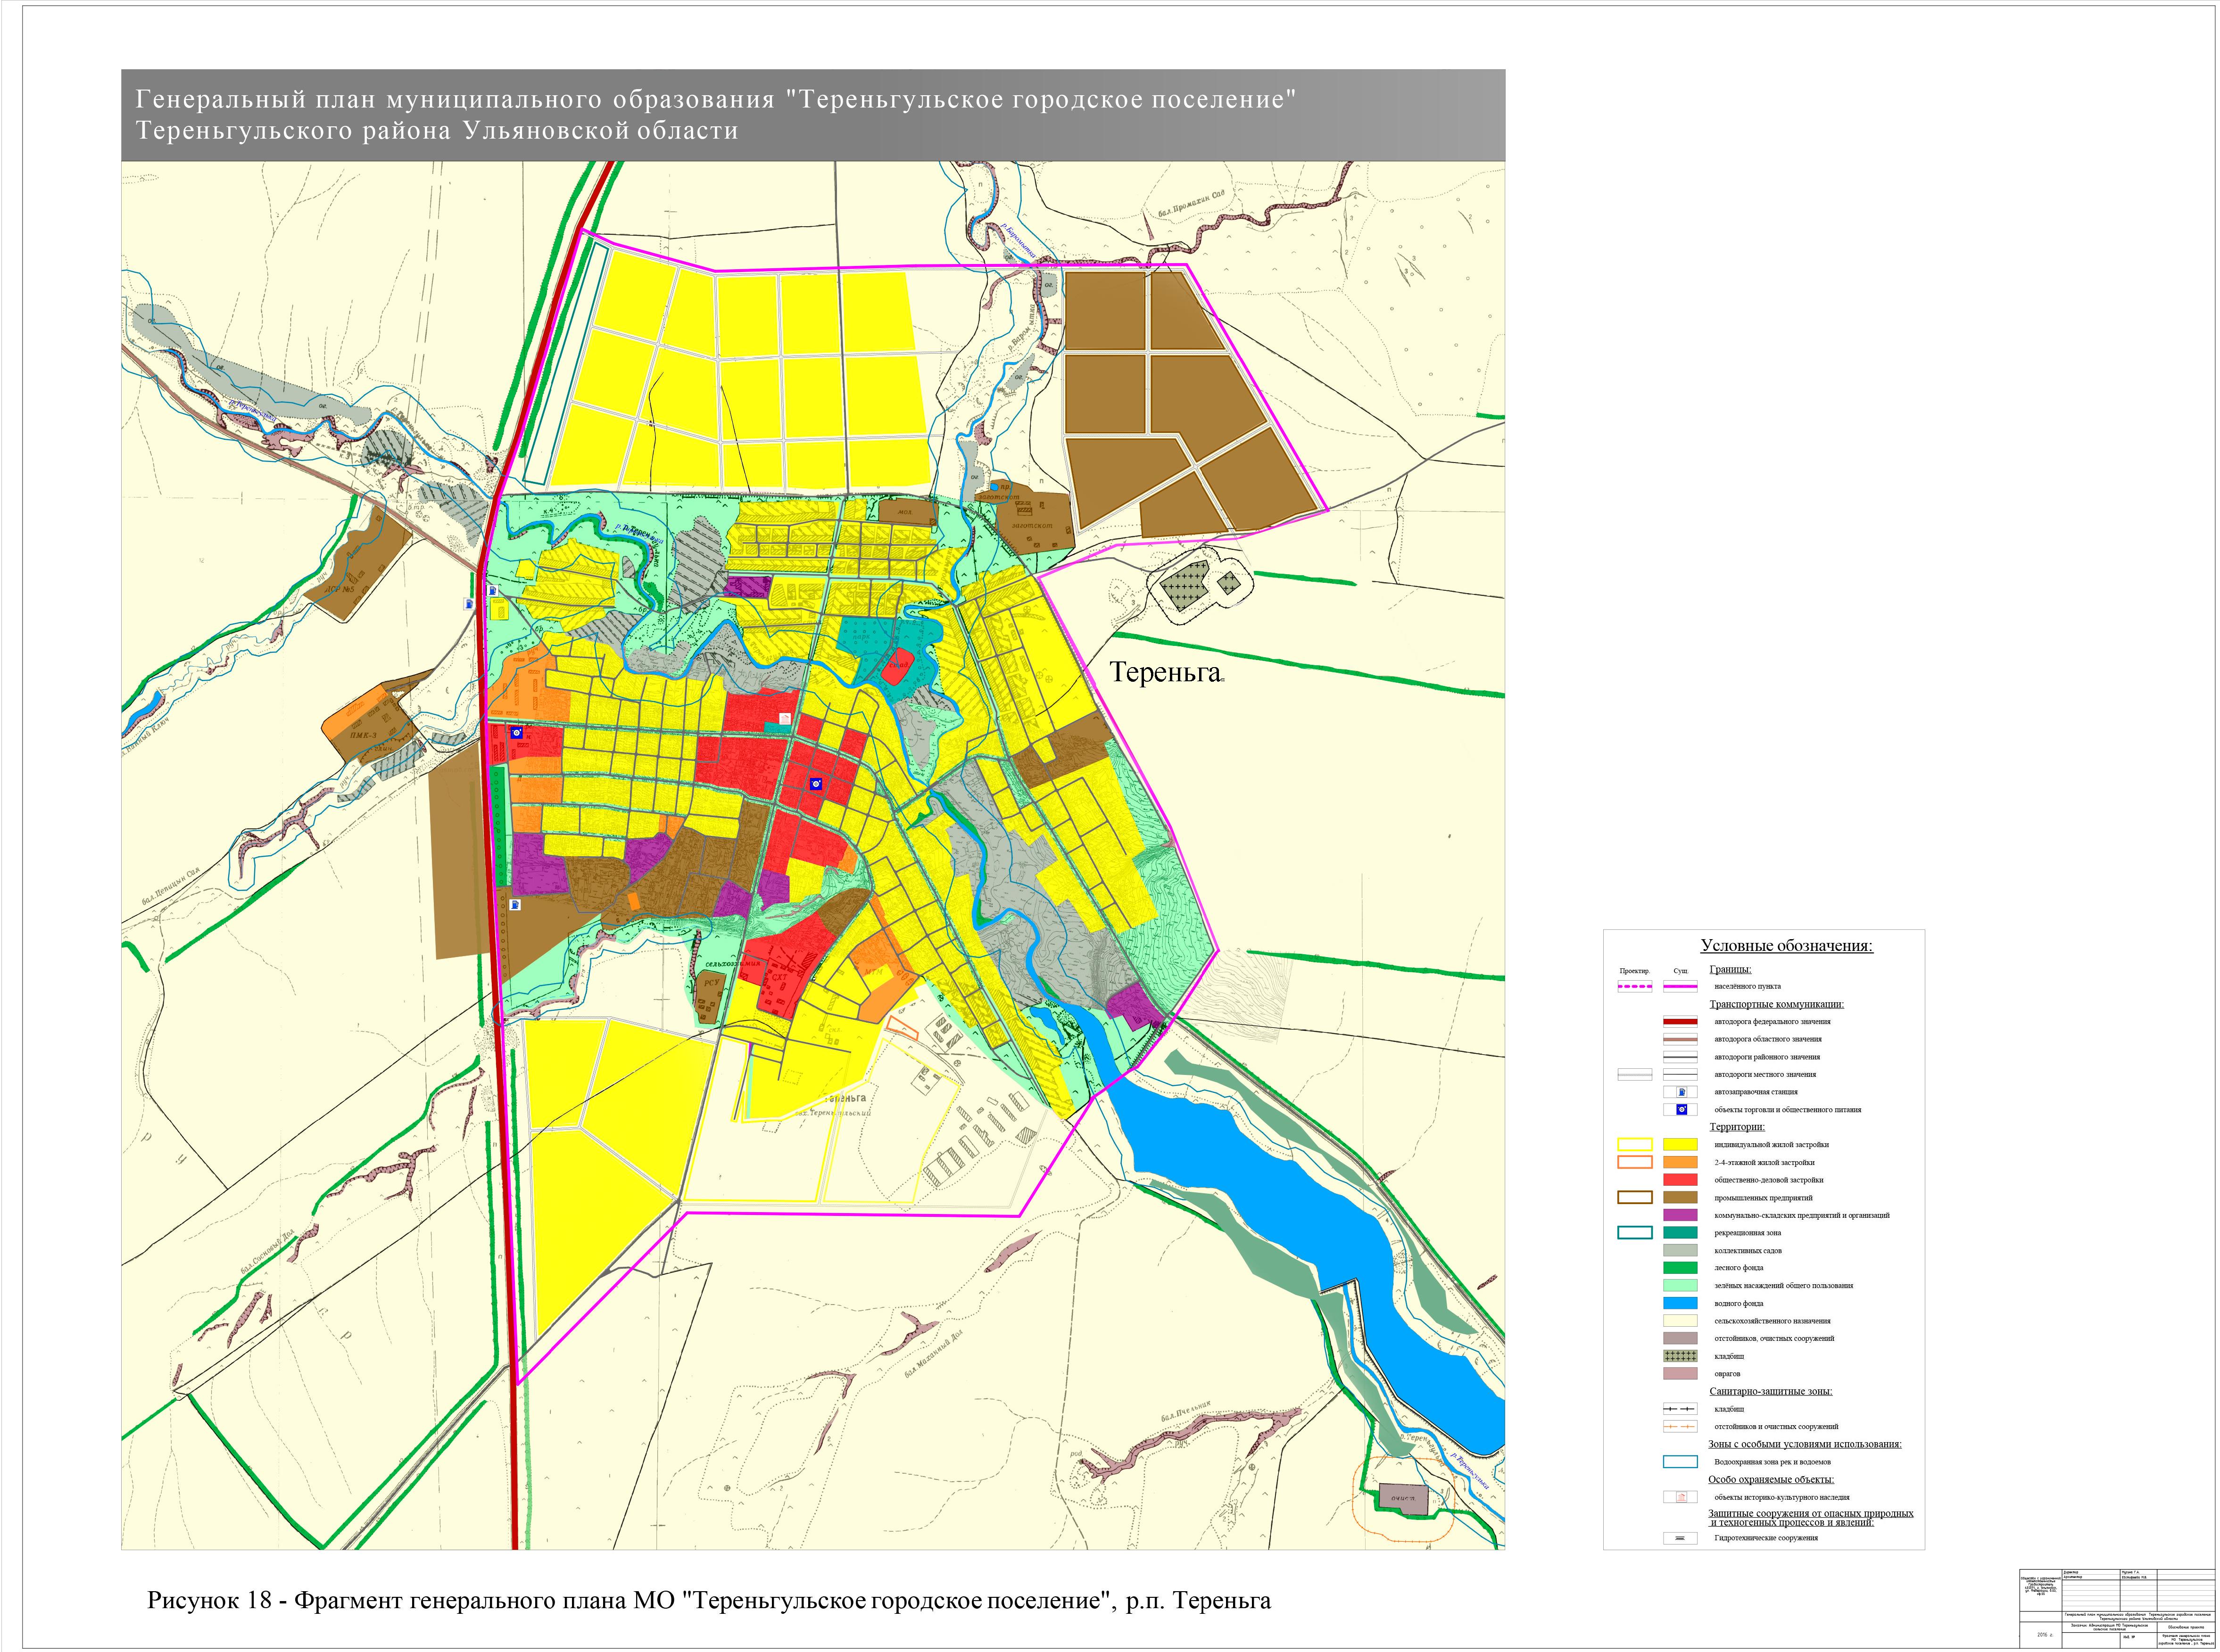Click the trade and catering icon in legend
The image size is (2220, 1652).
pyautogui.click(x=1681, y=1110)
